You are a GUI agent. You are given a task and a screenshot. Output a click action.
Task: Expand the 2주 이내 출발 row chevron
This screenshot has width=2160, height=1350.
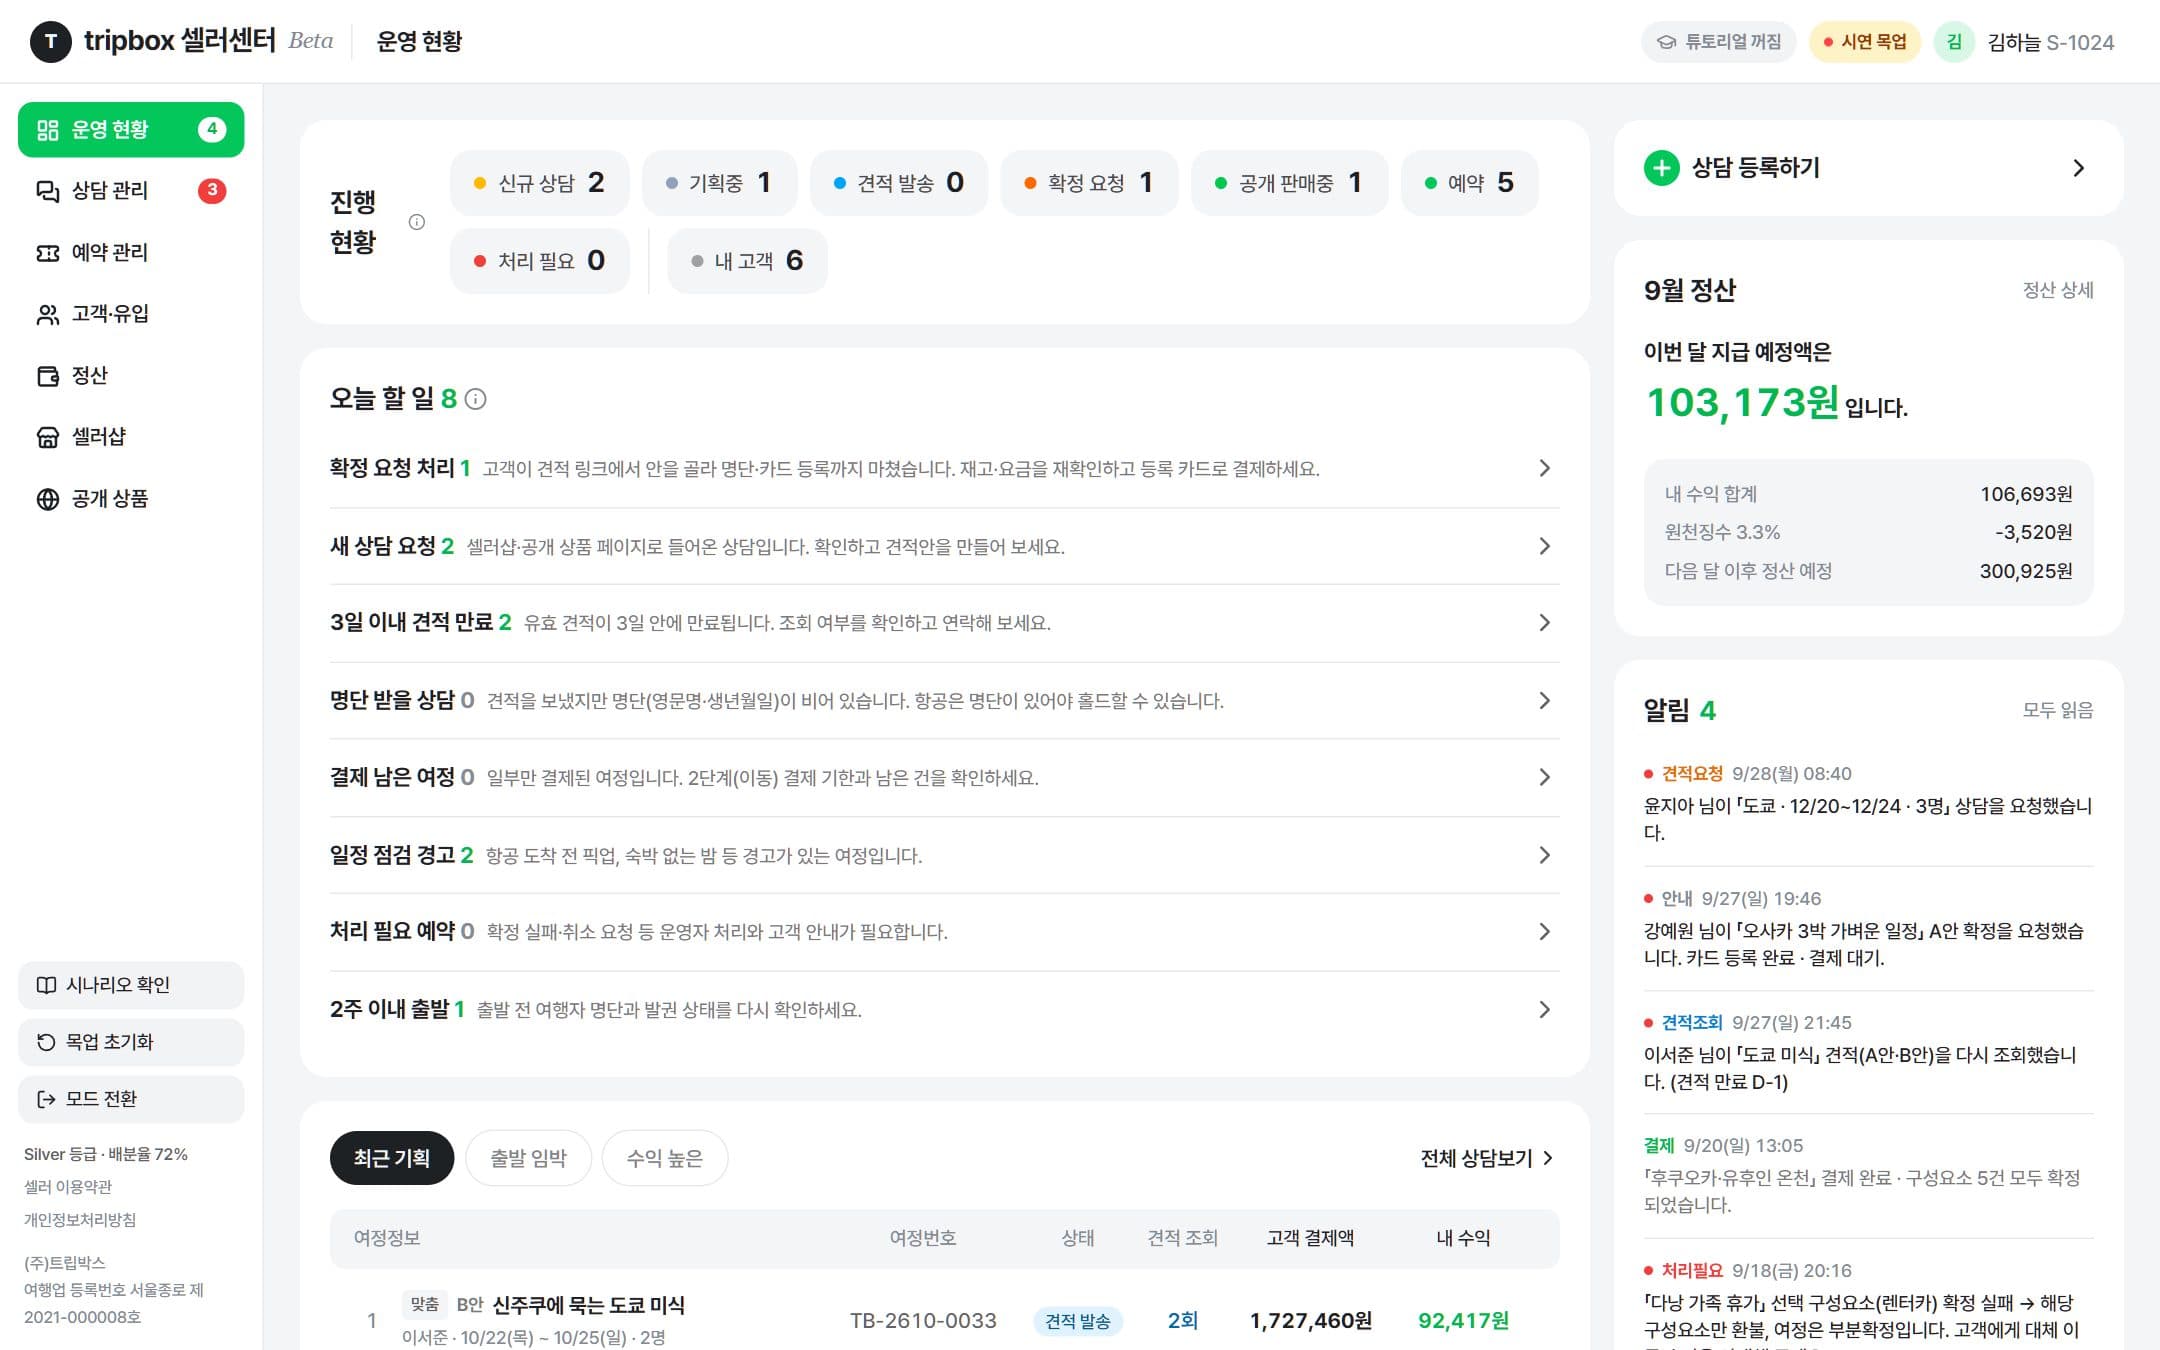pyautogui.click(x=1544, y=1010)
